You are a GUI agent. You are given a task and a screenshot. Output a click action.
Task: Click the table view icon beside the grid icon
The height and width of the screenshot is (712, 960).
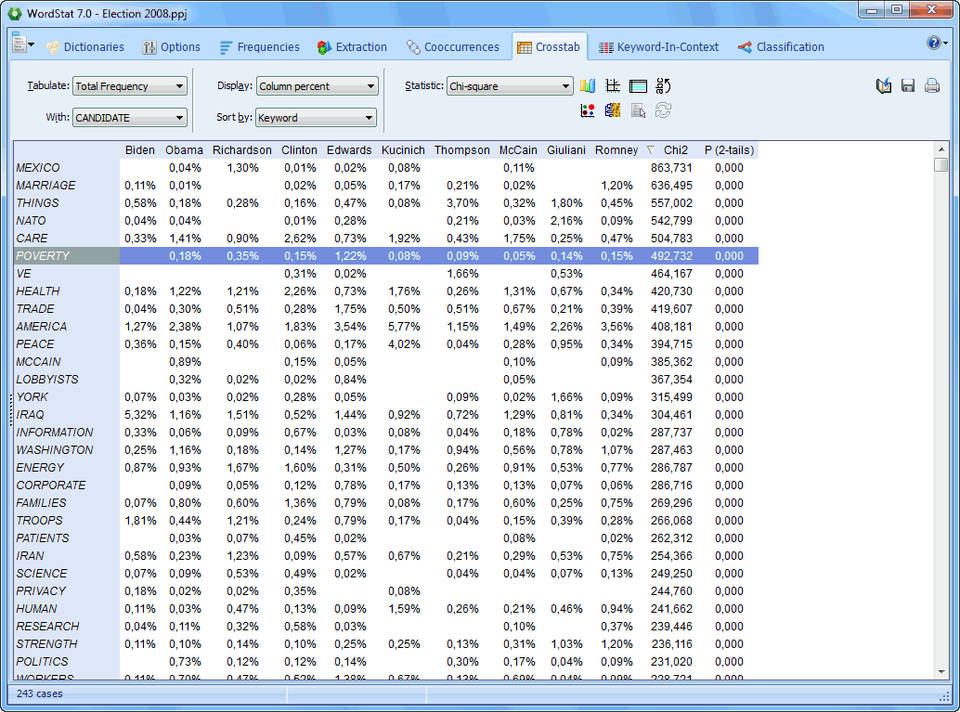coord(638,86)
